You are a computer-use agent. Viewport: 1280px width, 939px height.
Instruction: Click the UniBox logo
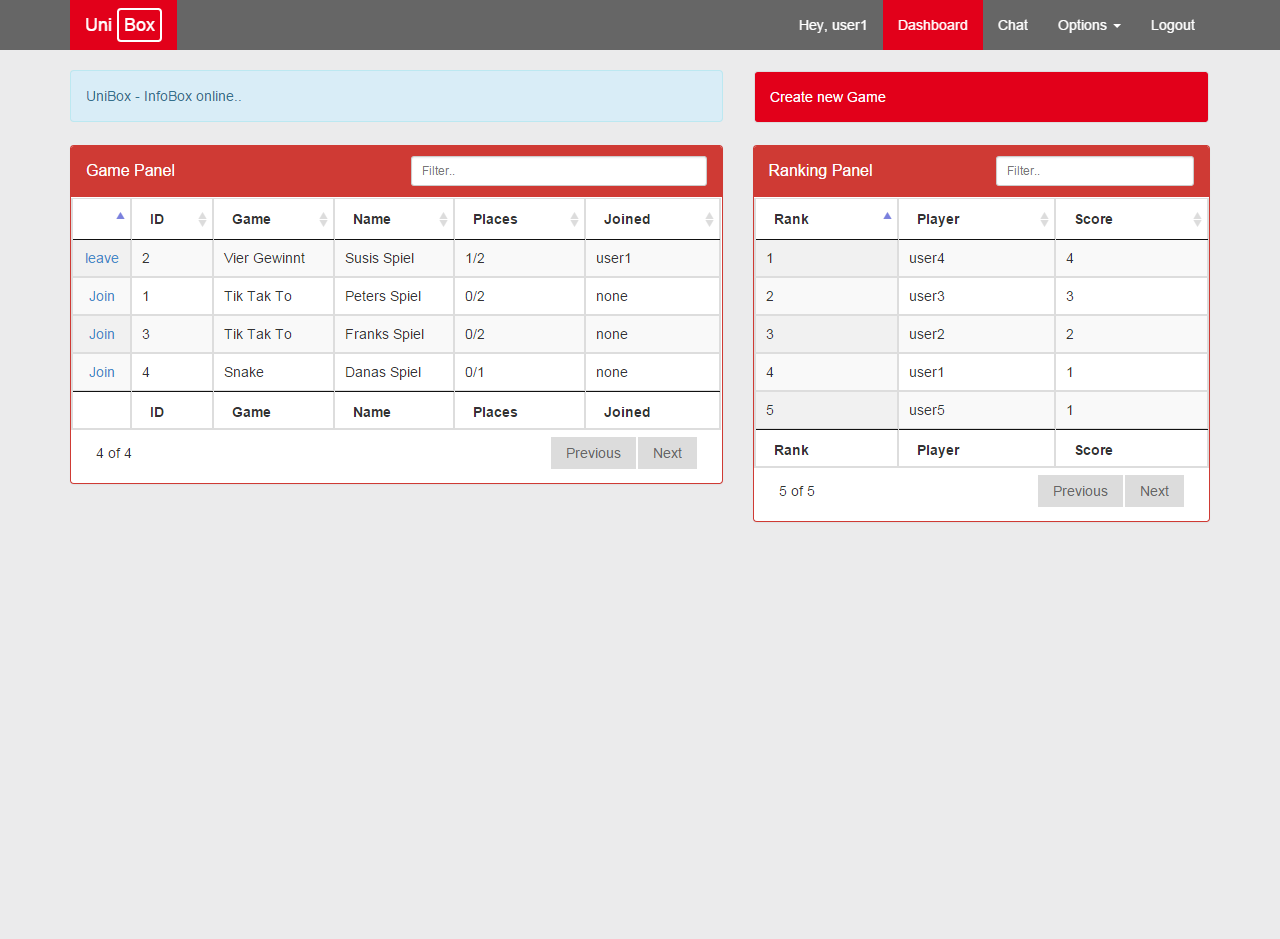pos(123,25)
